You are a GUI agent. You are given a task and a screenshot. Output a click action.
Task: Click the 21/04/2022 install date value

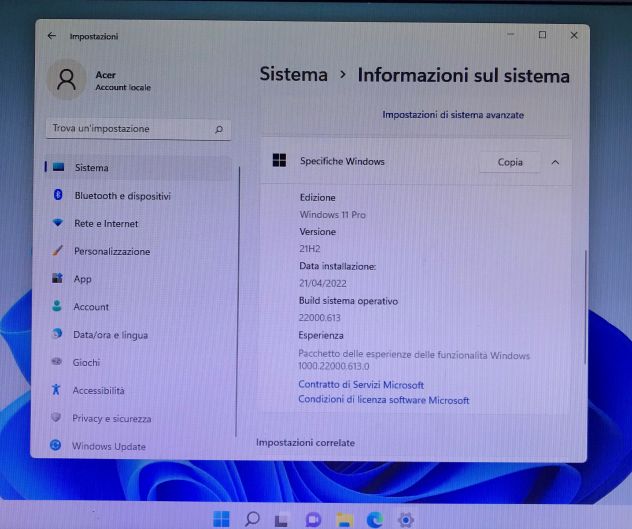[322, 283]
